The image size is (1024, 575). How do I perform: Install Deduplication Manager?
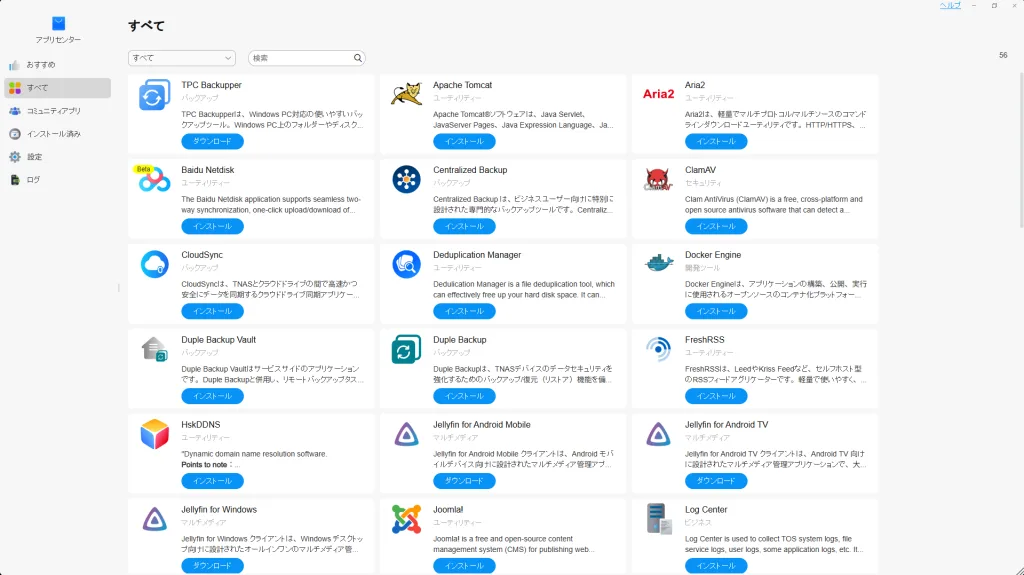pos(464,311)
